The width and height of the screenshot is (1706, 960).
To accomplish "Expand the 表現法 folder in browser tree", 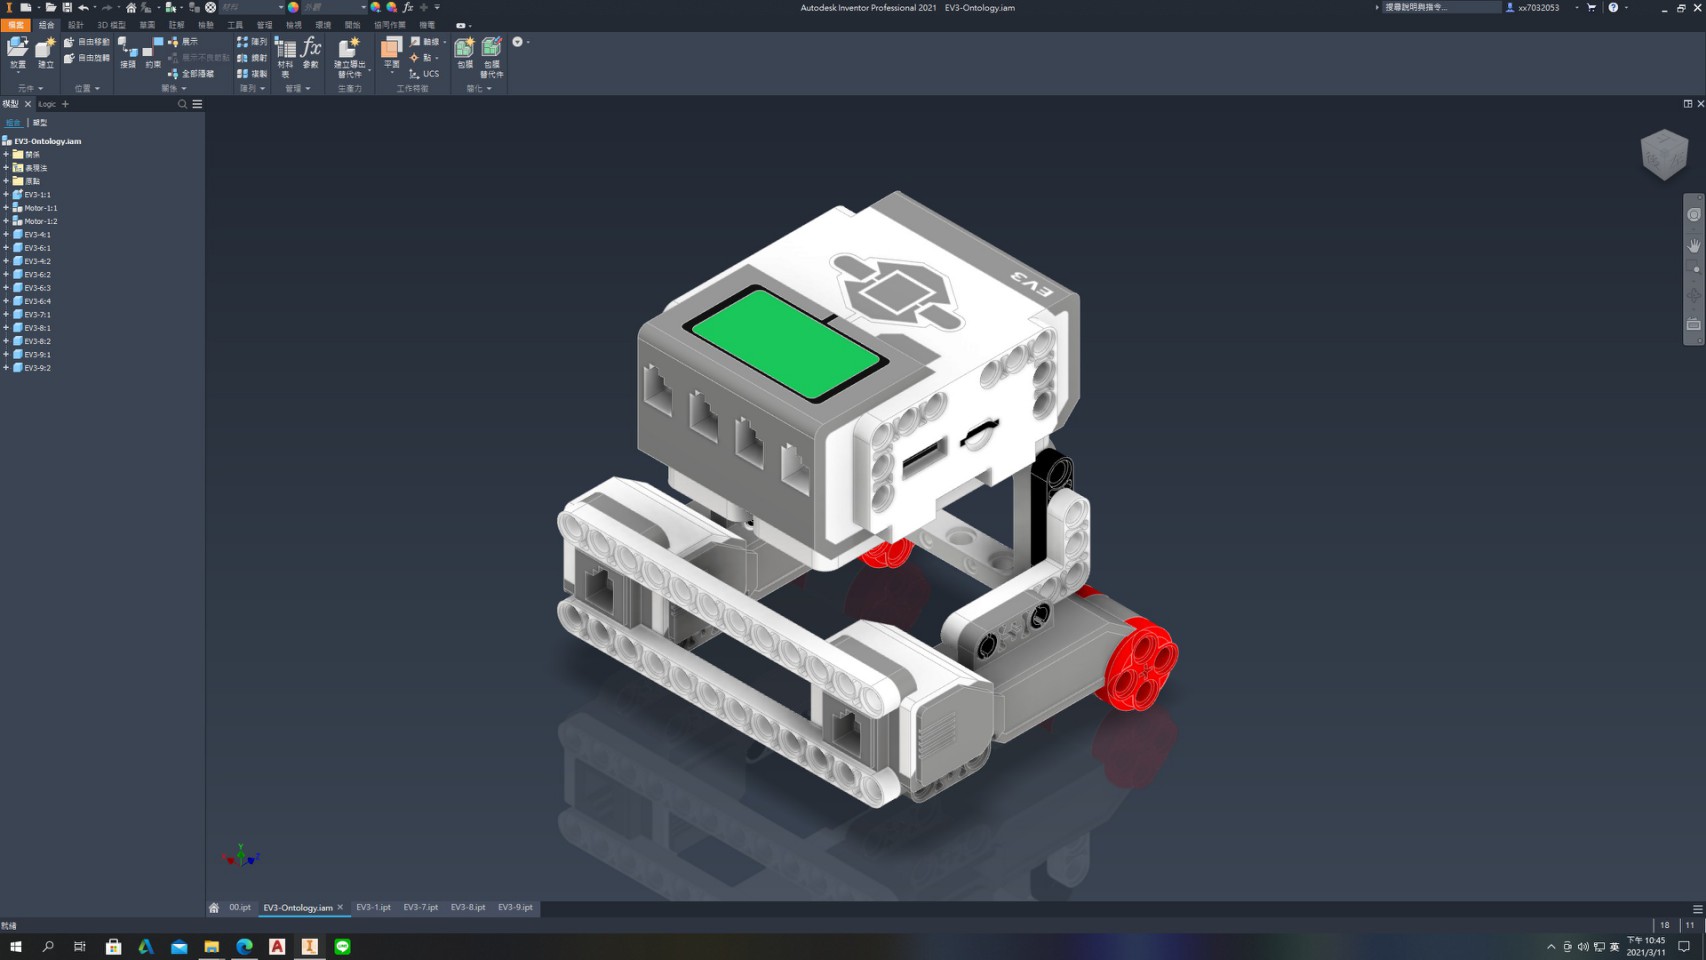I will [6, 168].
